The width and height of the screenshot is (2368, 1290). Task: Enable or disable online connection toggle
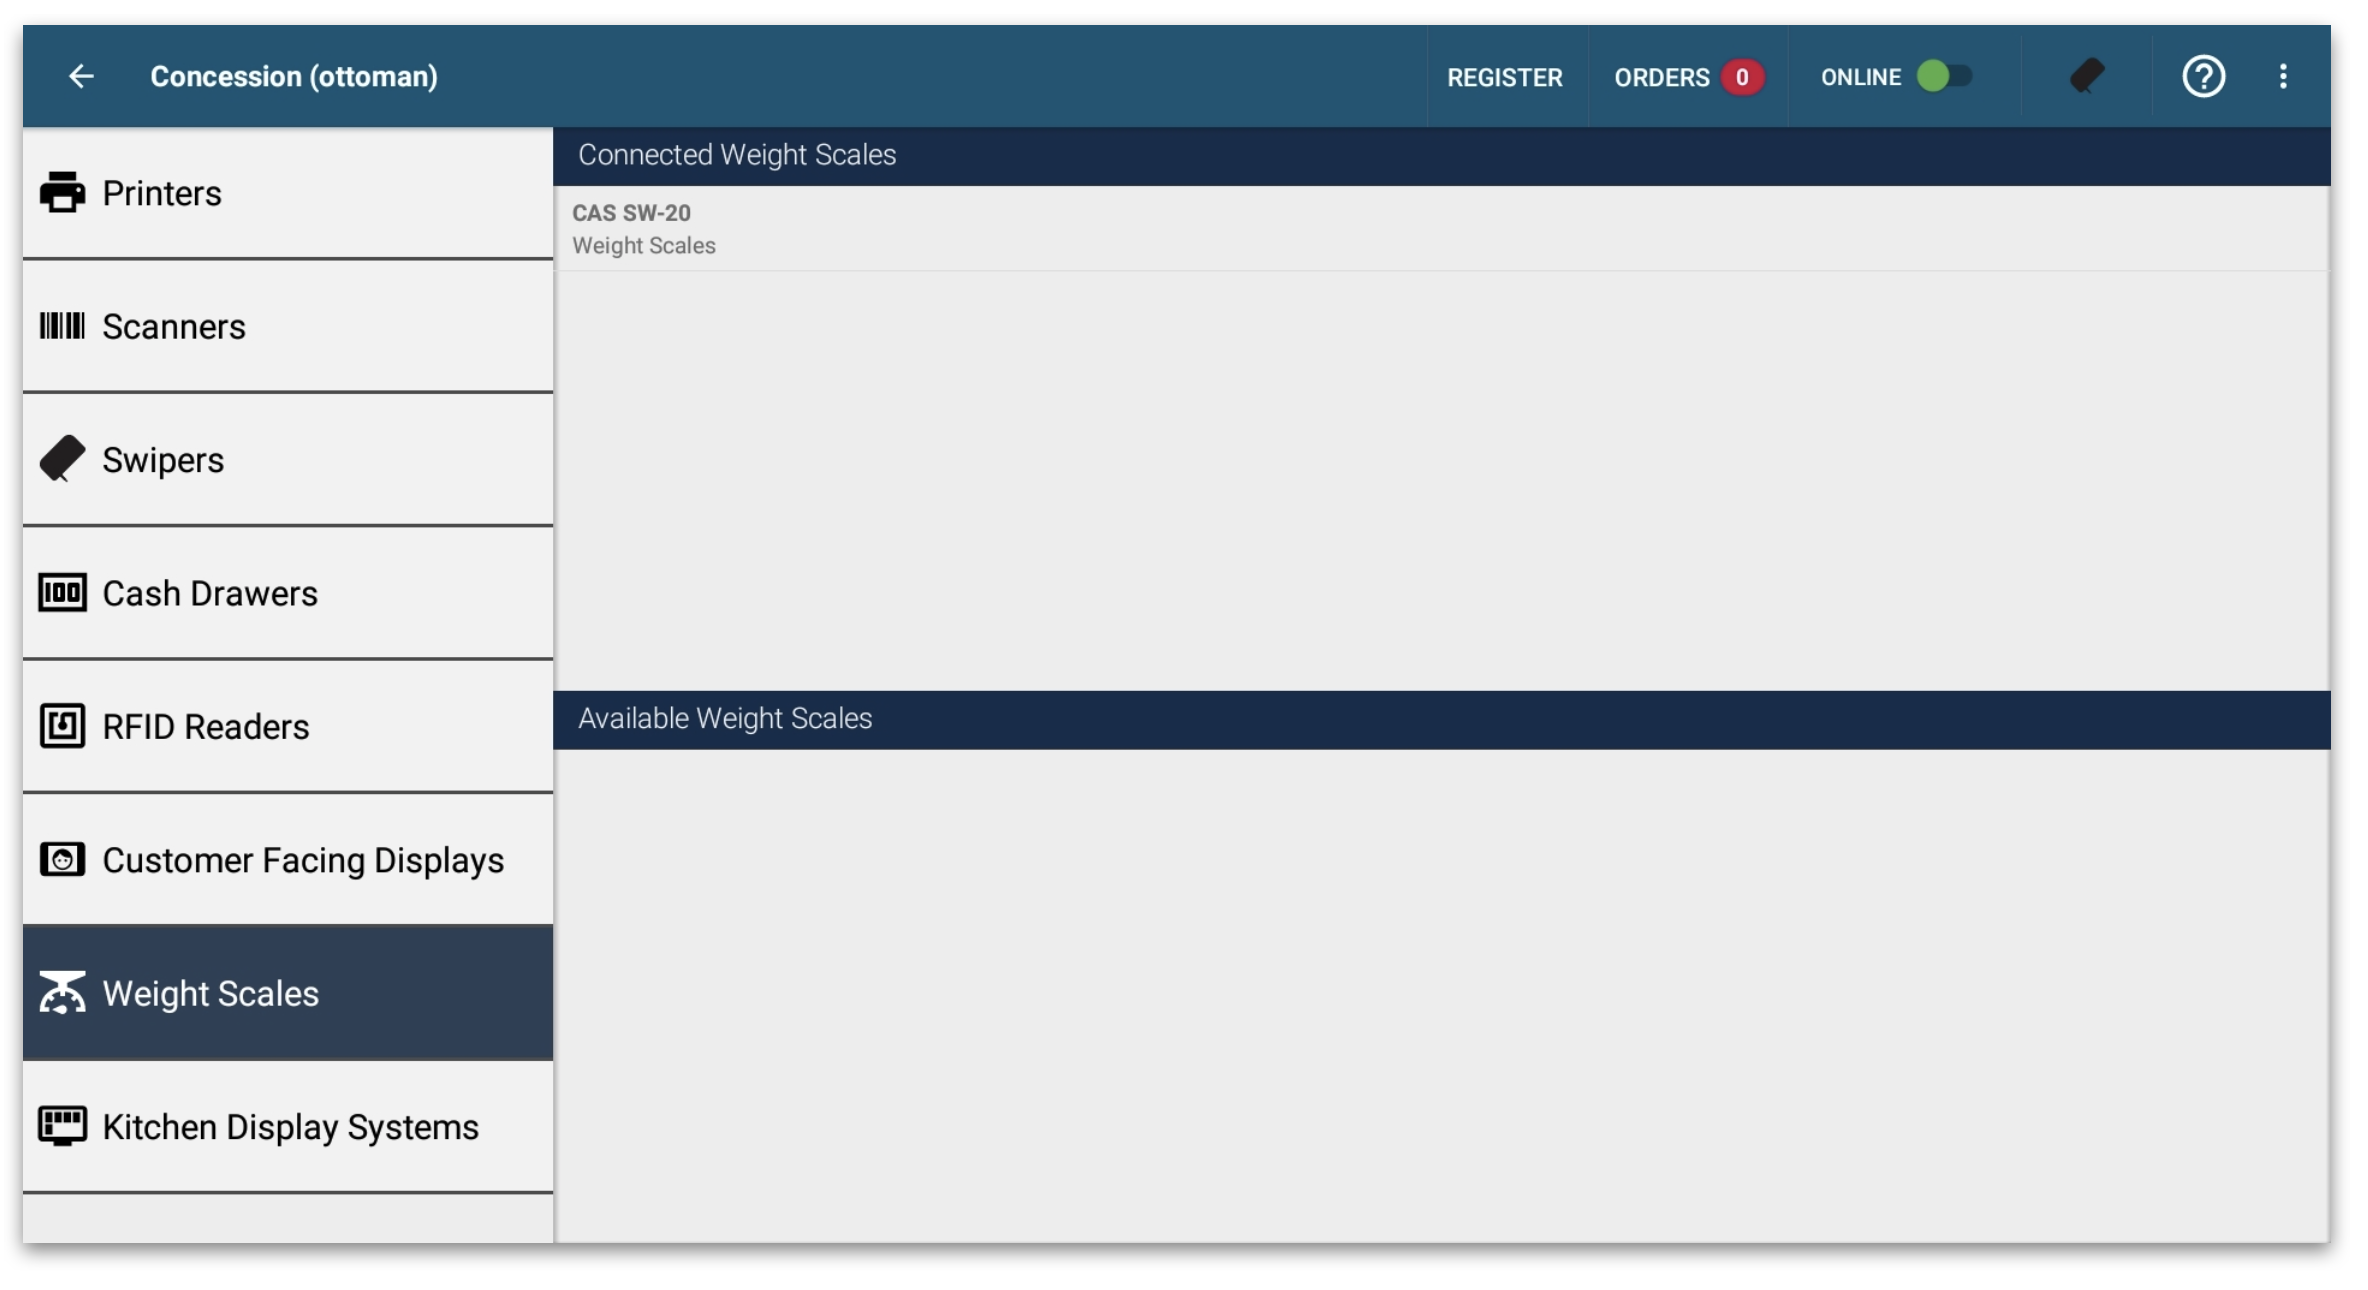1942,75
